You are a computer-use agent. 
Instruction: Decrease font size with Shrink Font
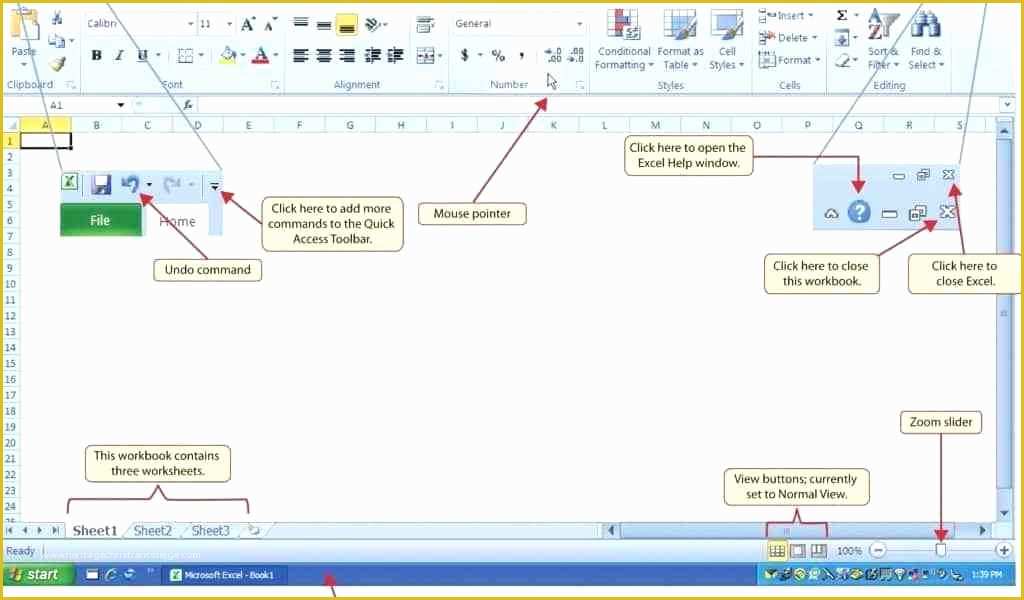[270, 24]
